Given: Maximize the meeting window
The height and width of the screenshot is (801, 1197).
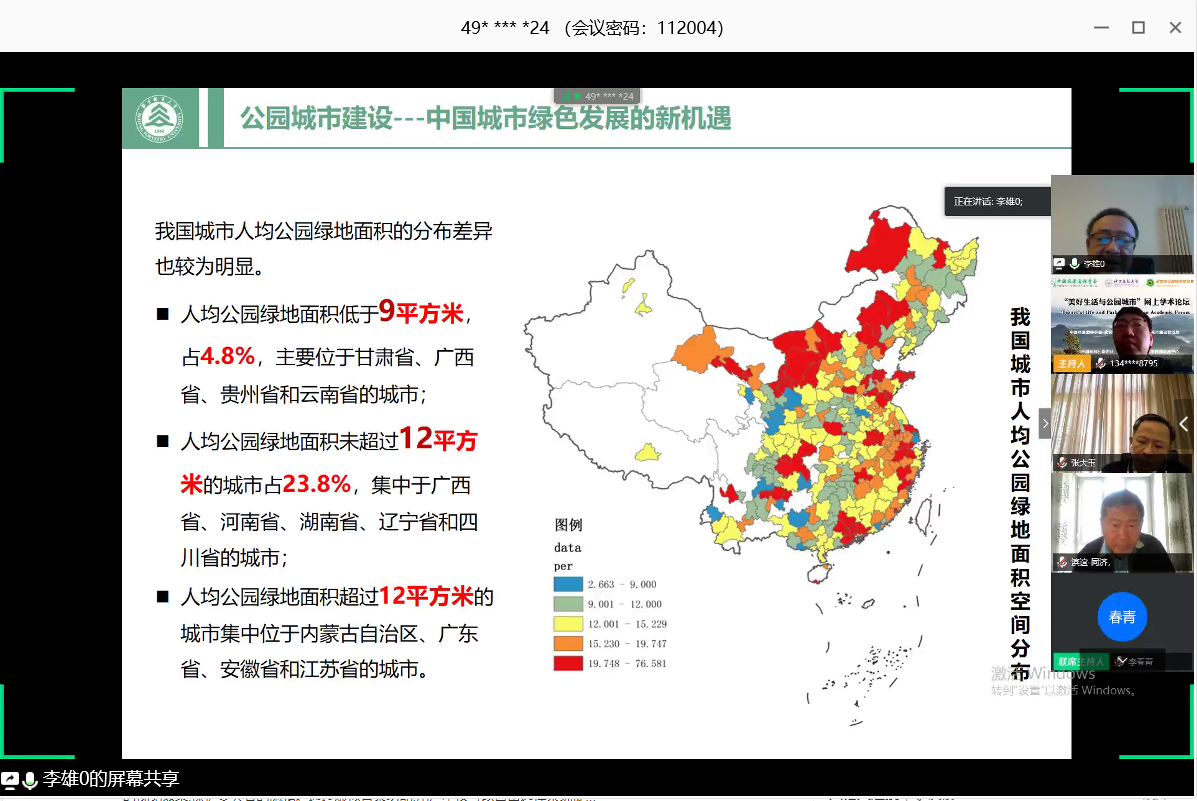Looking at the screenshot, I should (1138, 27).
